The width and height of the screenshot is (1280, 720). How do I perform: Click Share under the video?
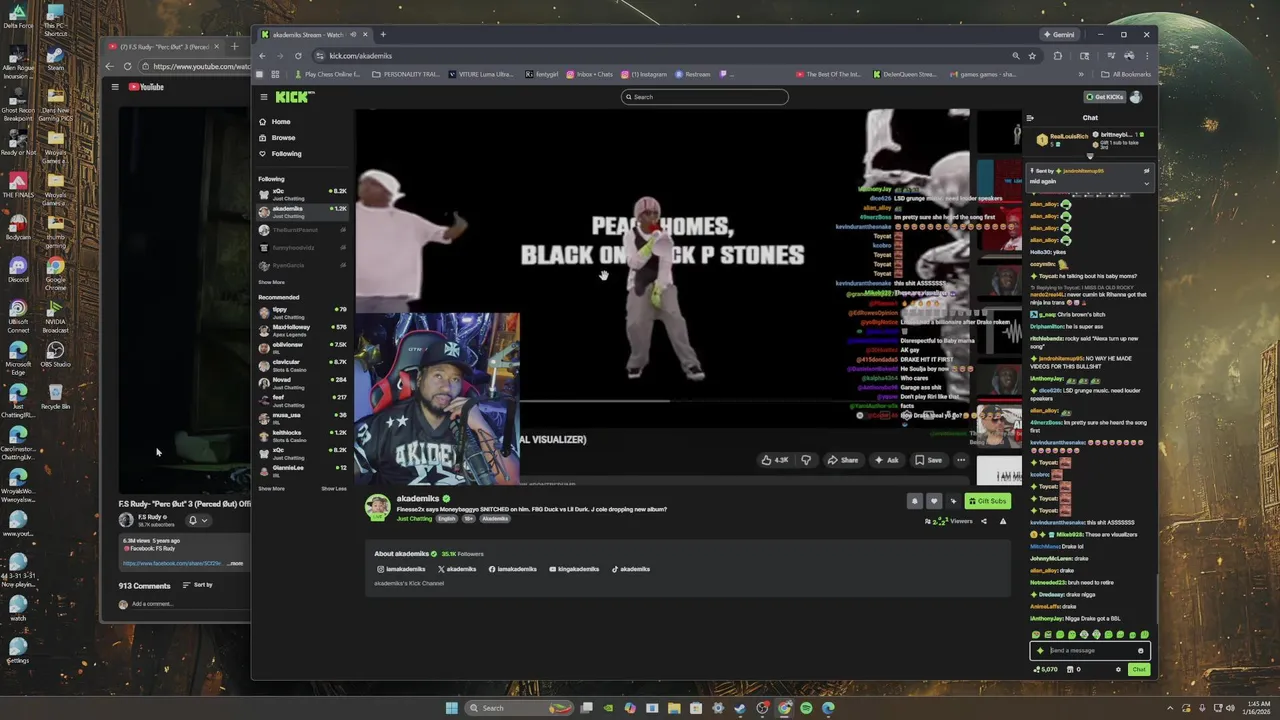click(842, 460)
